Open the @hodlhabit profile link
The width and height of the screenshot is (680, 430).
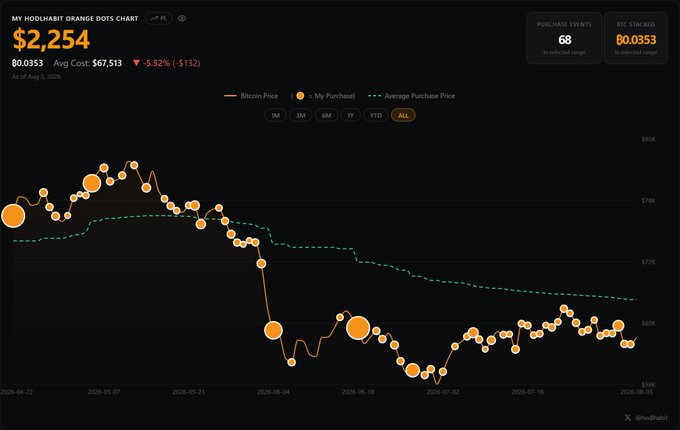pyautogui.click(x=651, y=418)
